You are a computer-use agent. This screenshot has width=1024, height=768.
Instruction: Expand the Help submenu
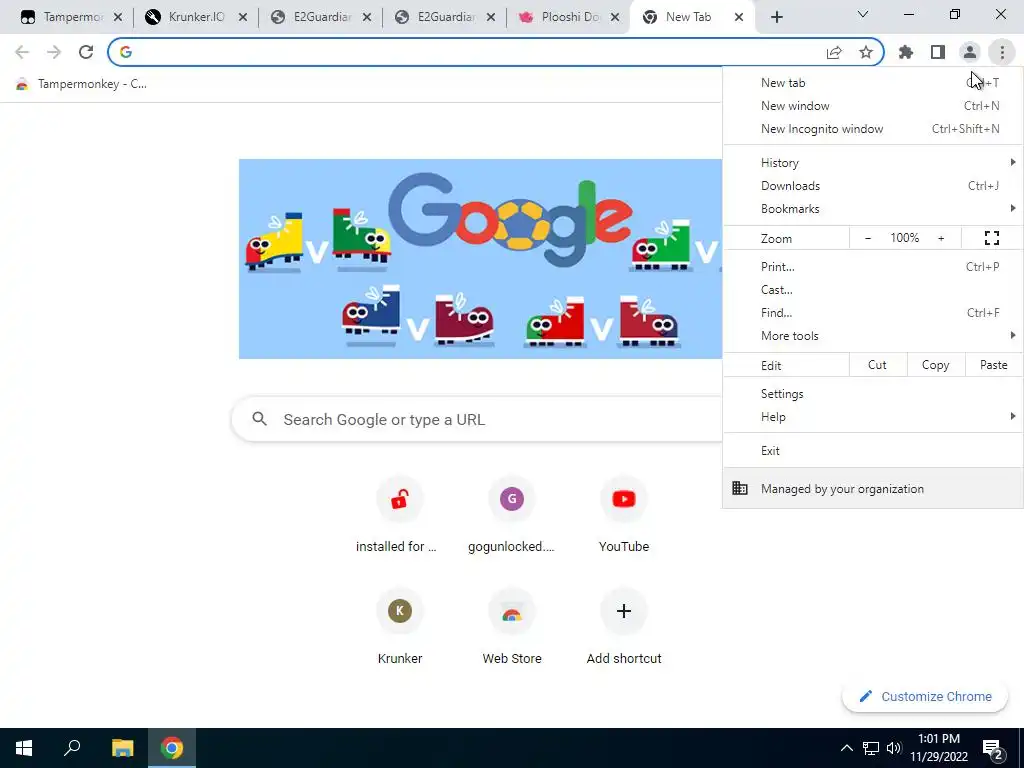pyautogui.click(x=873, y=417)
